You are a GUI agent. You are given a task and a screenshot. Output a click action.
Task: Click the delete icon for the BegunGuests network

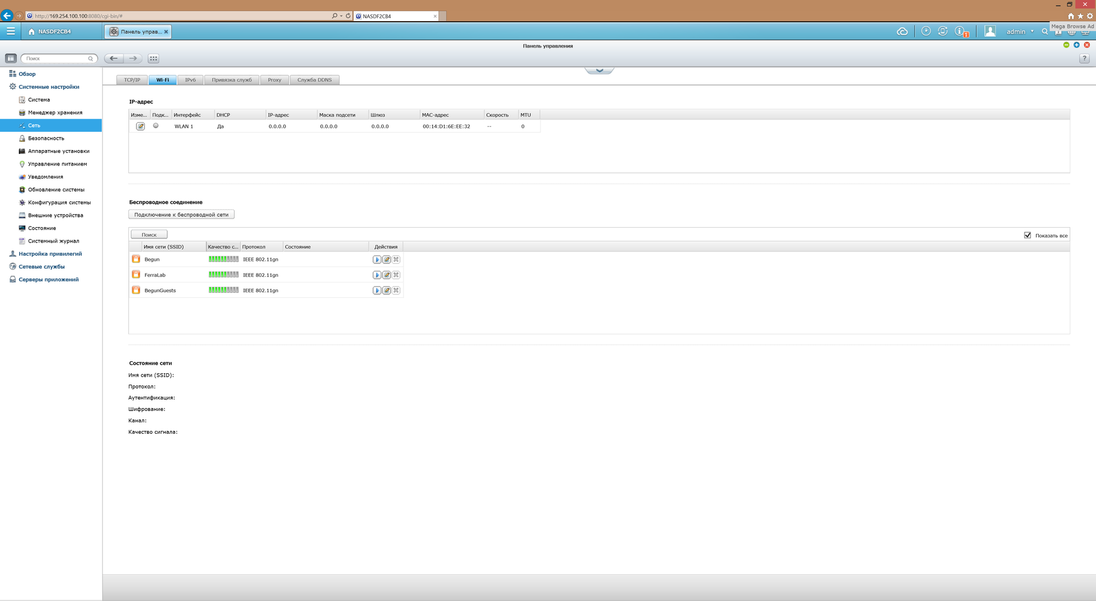[x=396, y=291]
